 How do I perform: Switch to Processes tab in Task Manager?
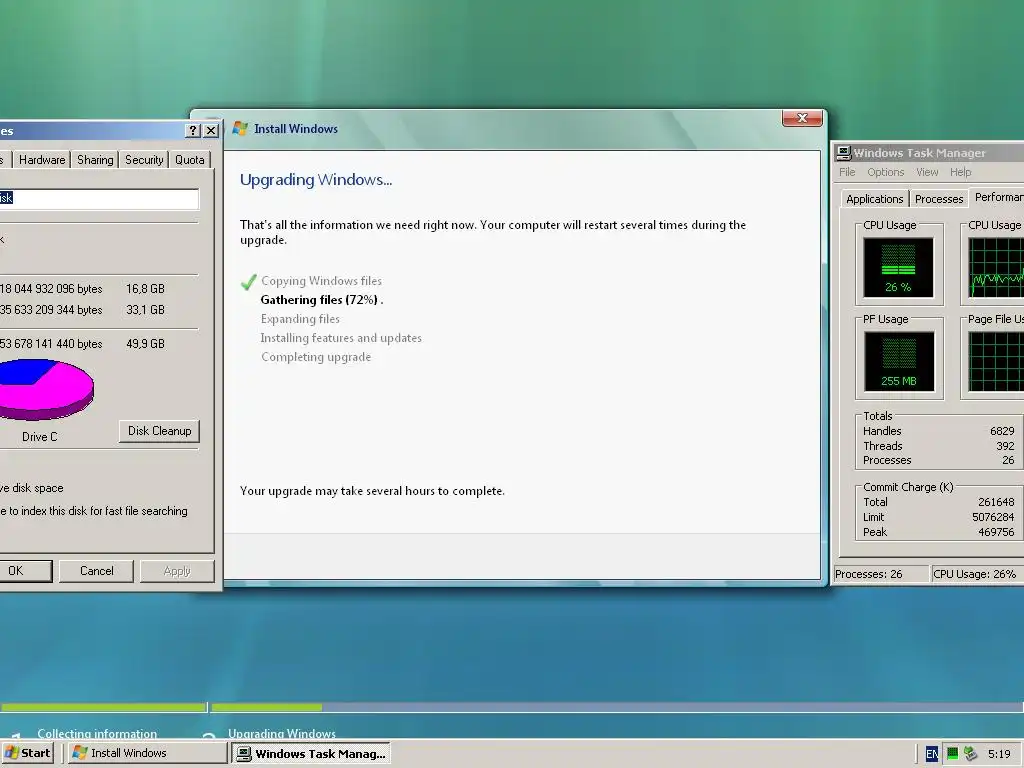coord(939,199)
